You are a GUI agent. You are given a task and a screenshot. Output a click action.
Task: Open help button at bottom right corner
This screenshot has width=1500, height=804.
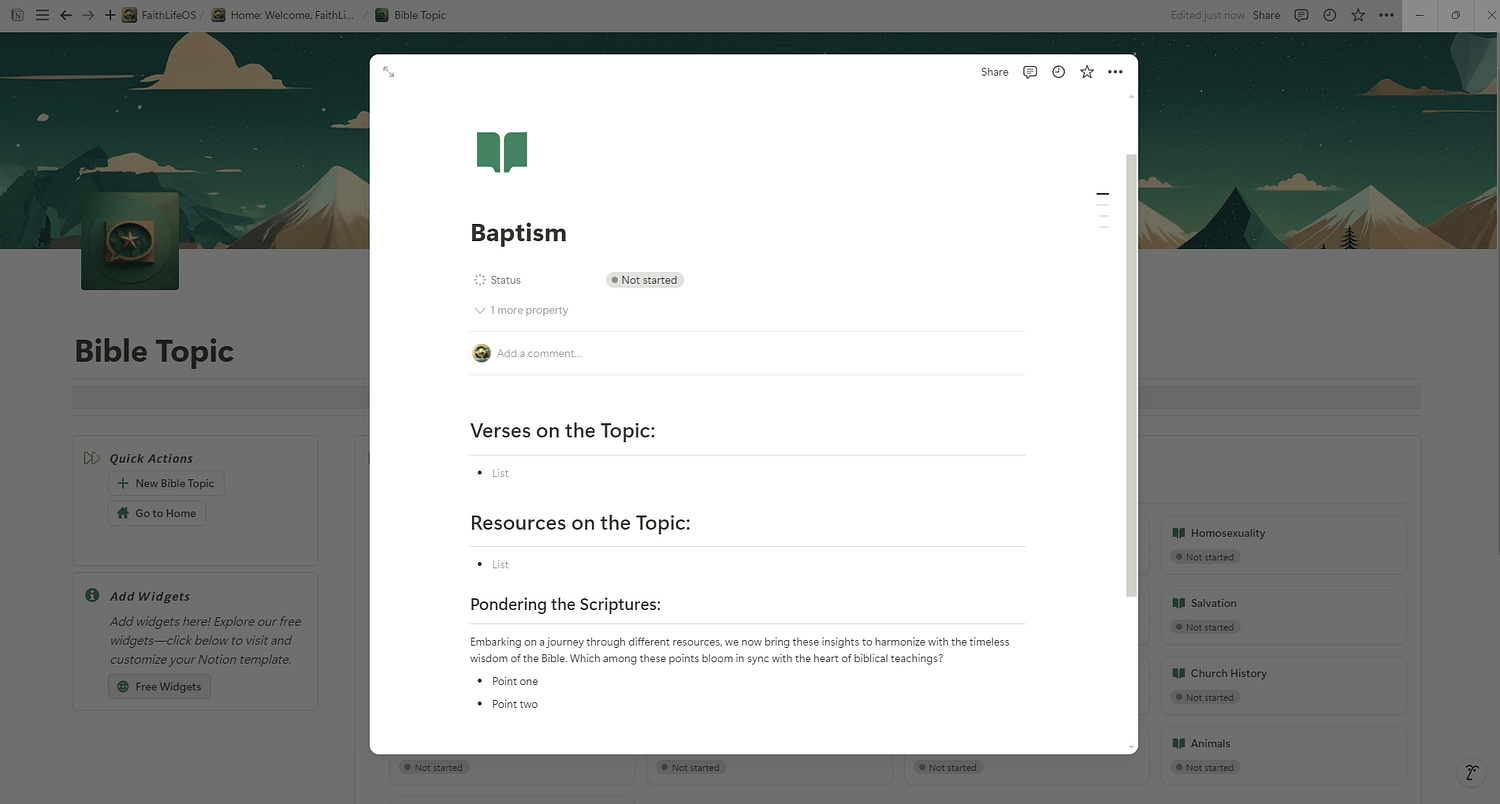pos(1471,772)
